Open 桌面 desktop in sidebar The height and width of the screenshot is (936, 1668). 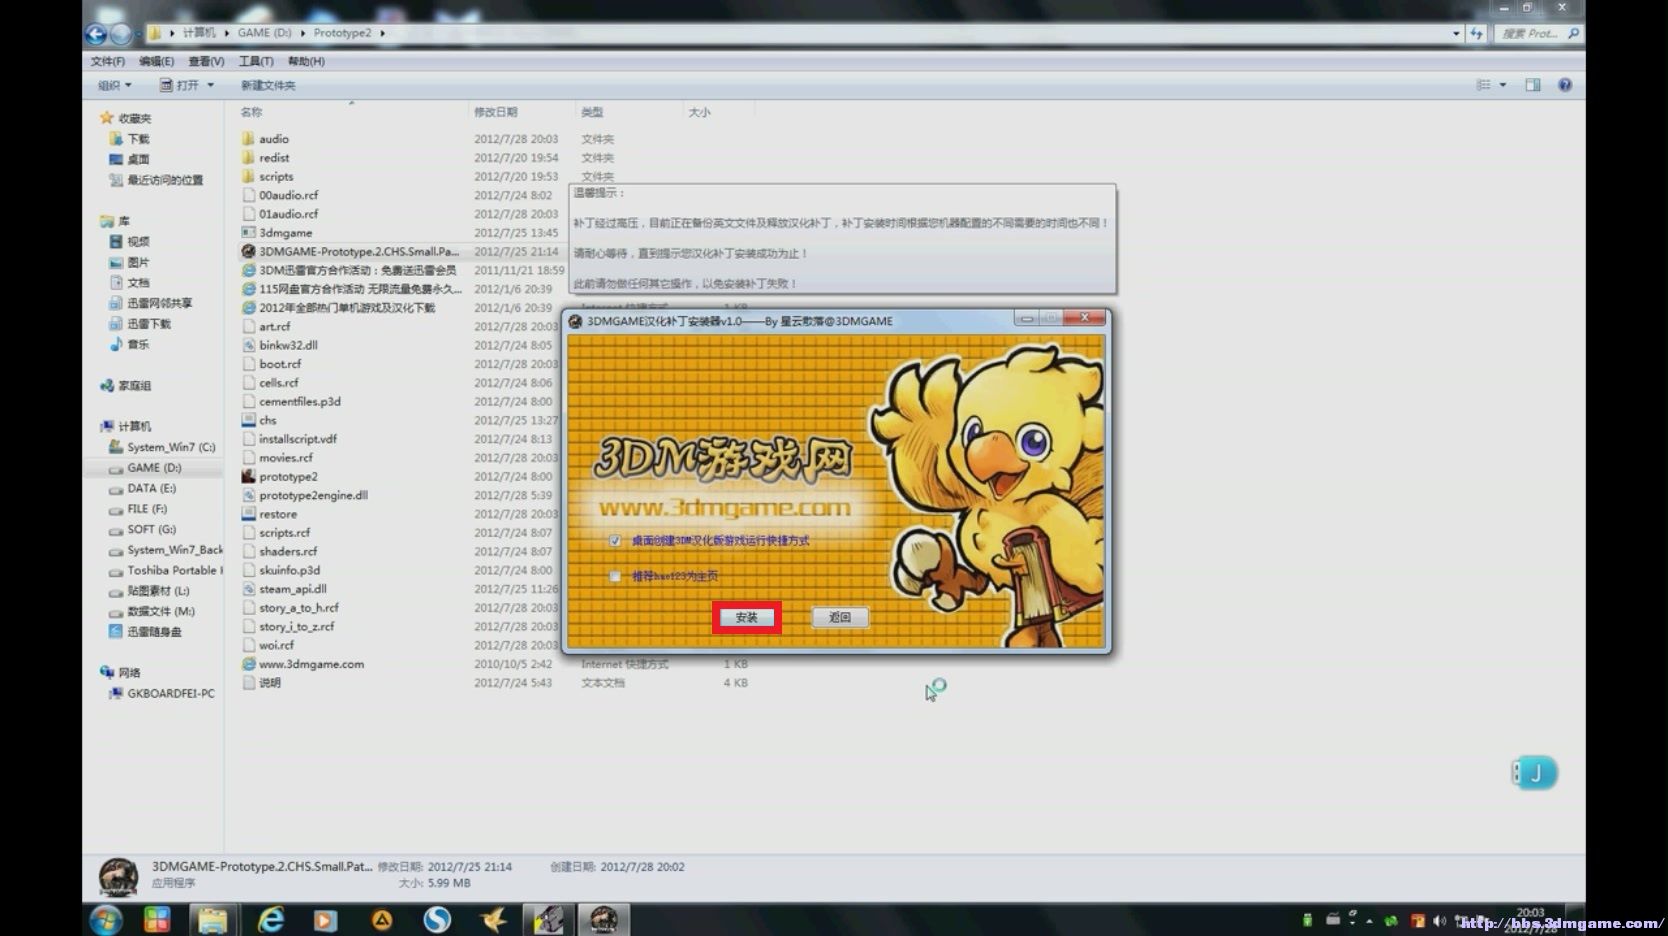click(x=138, y=159)
